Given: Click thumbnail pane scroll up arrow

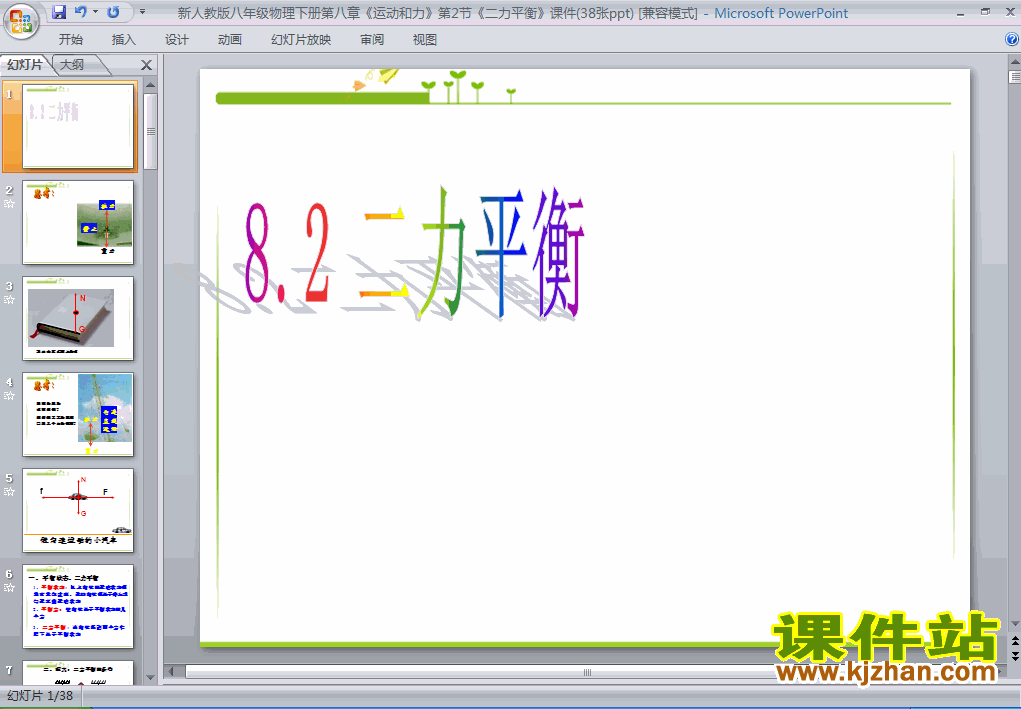Looking at the screenshot, I should 150,85.
